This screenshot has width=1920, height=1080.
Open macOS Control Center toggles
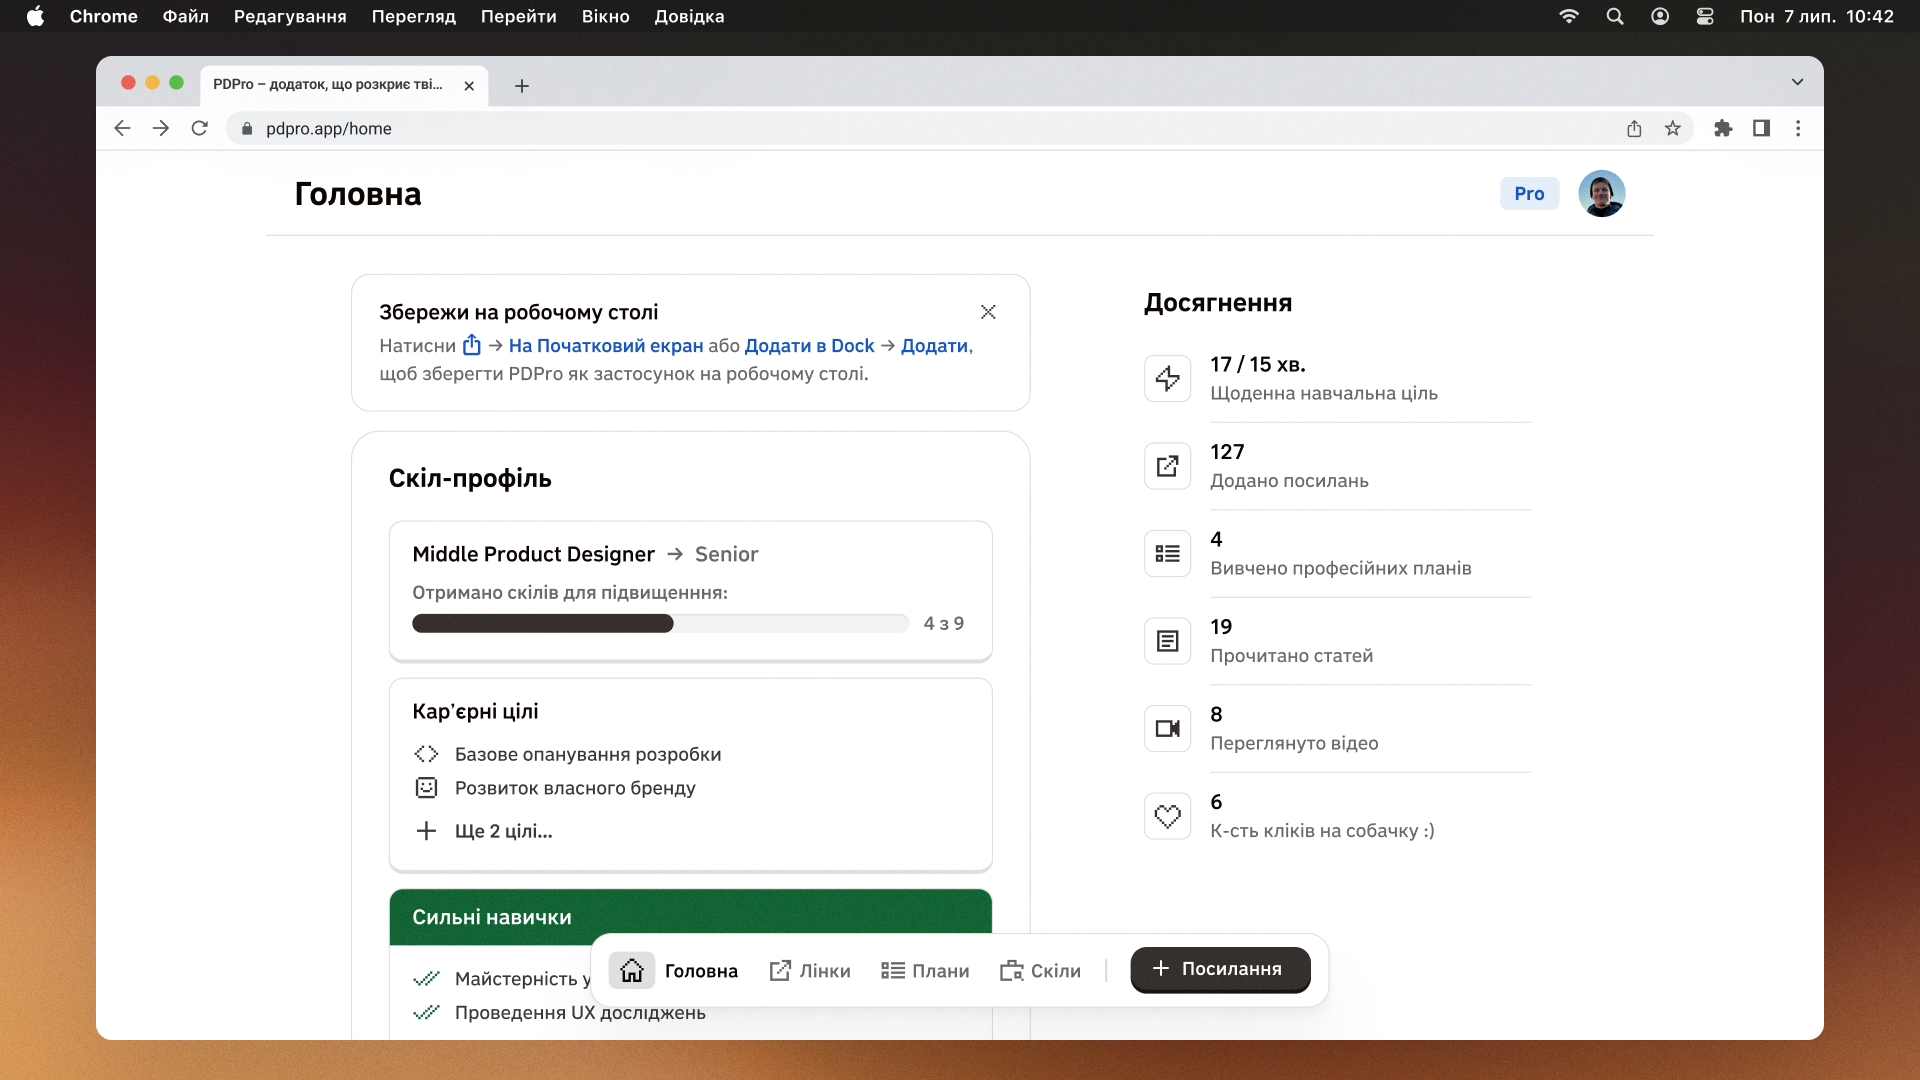[1705, 16]
